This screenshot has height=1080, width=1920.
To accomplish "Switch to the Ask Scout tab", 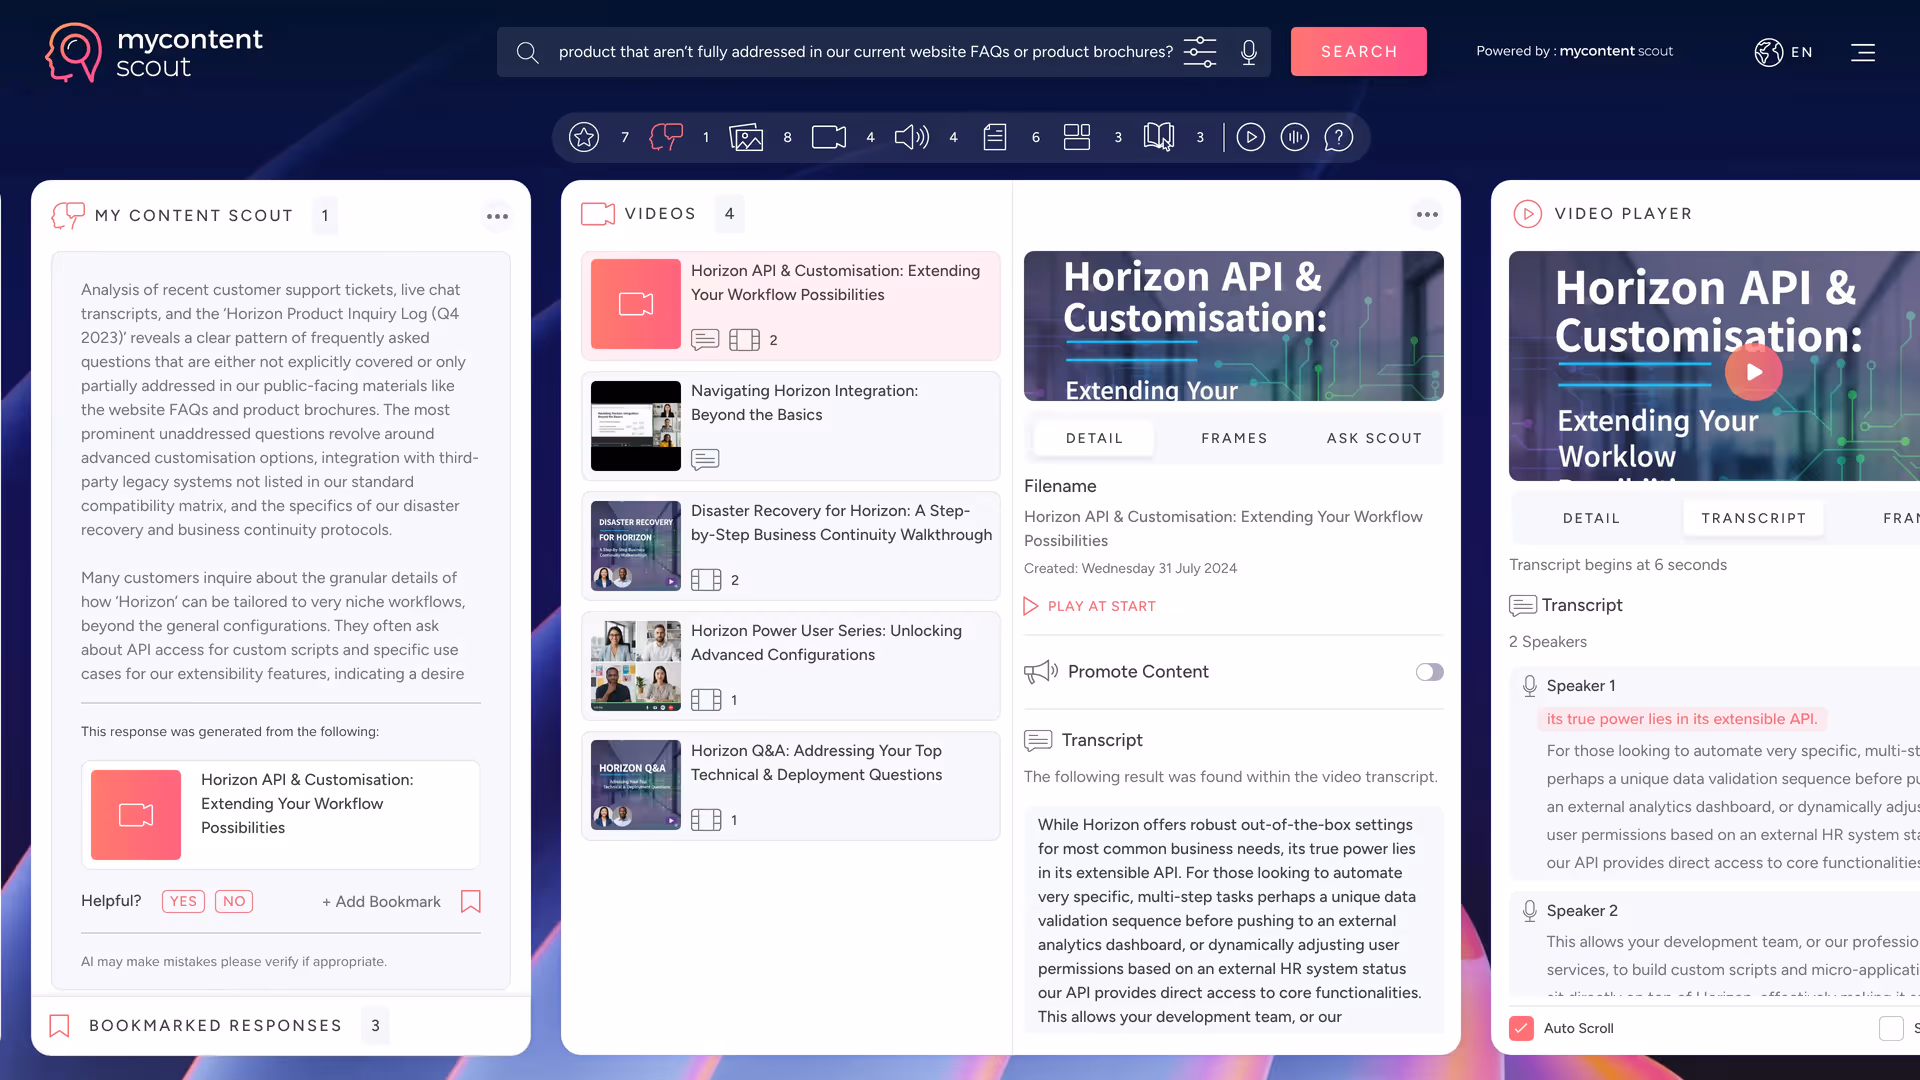I will [1374, 438].
